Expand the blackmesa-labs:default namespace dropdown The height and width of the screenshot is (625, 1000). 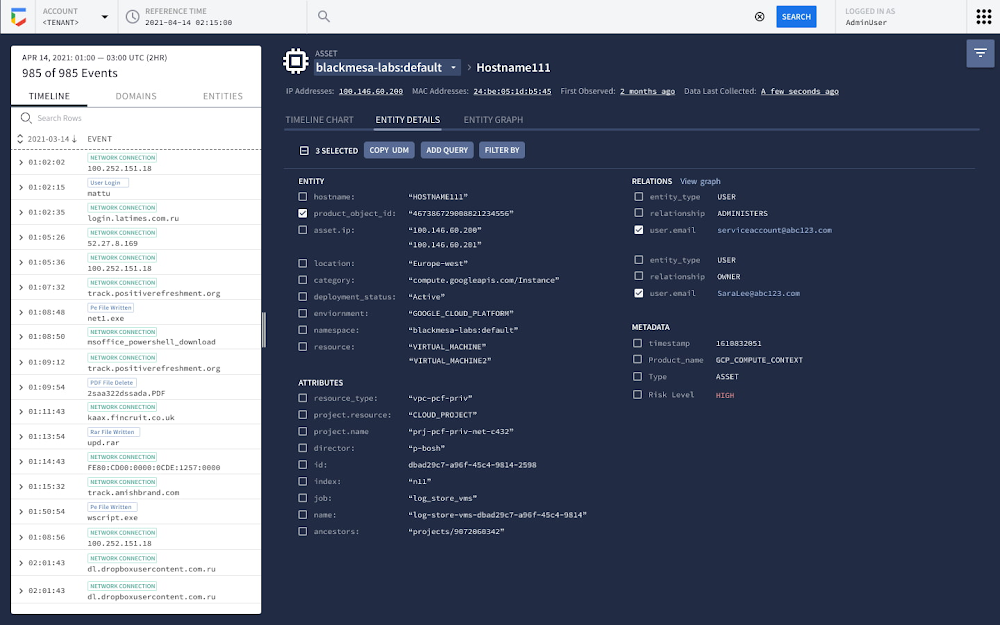pyautogui.click(x=453, y=68)
